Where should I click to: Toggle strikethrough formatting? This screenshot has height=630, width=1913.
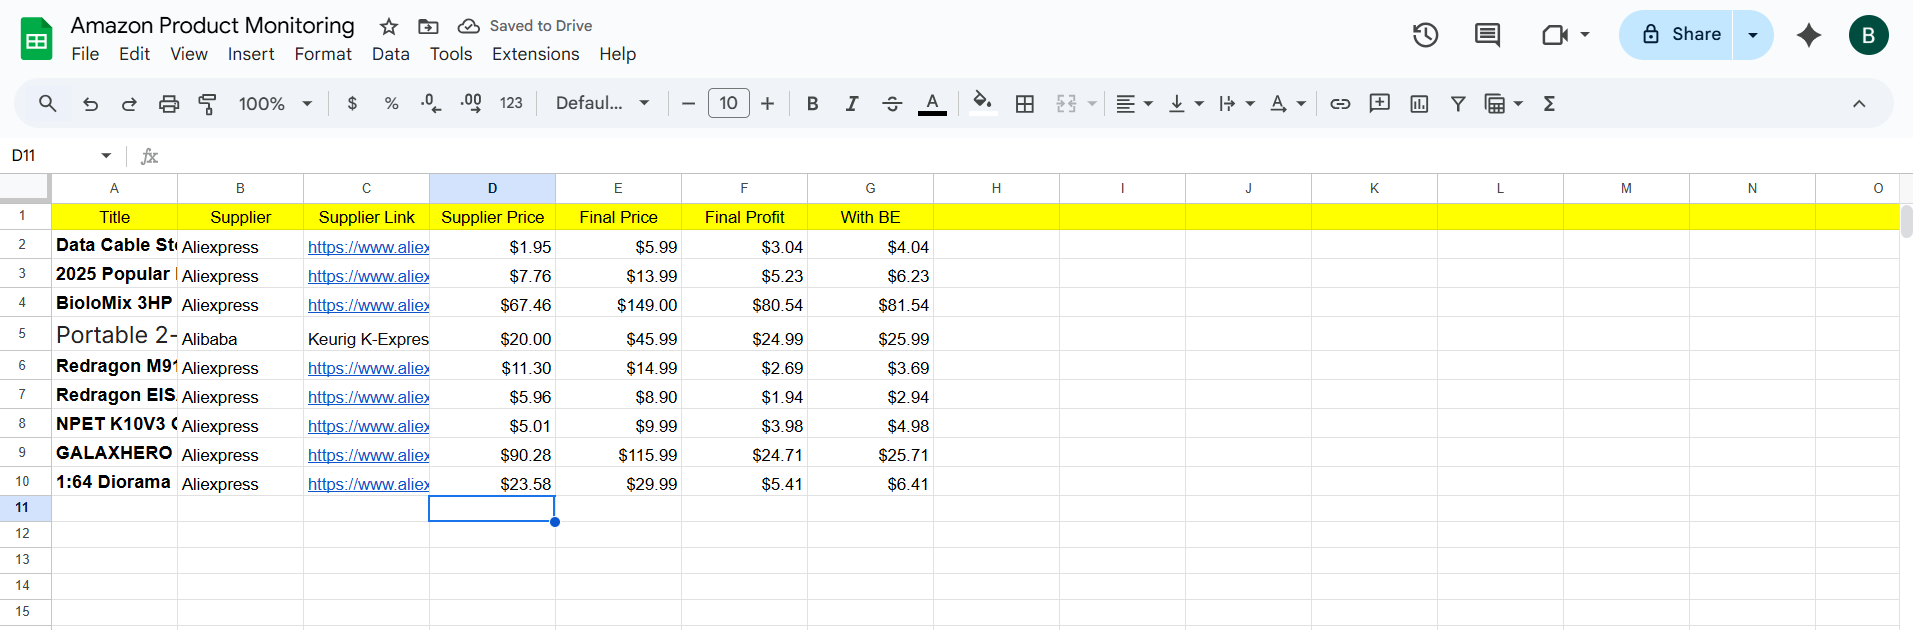coord(892,104)
